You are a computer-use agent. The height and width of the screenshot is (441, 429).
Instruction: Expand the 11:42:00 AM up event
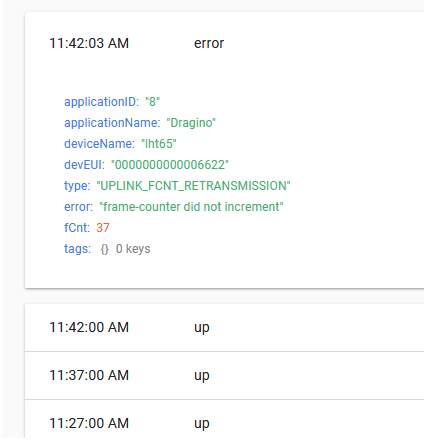[224, 327]
